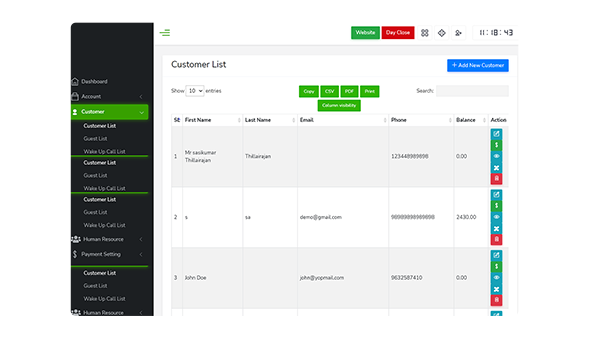Viewport: 590px width, 360px height.
Task: Click the blue X icon for row 1
Action: click(x=496, y=168)
